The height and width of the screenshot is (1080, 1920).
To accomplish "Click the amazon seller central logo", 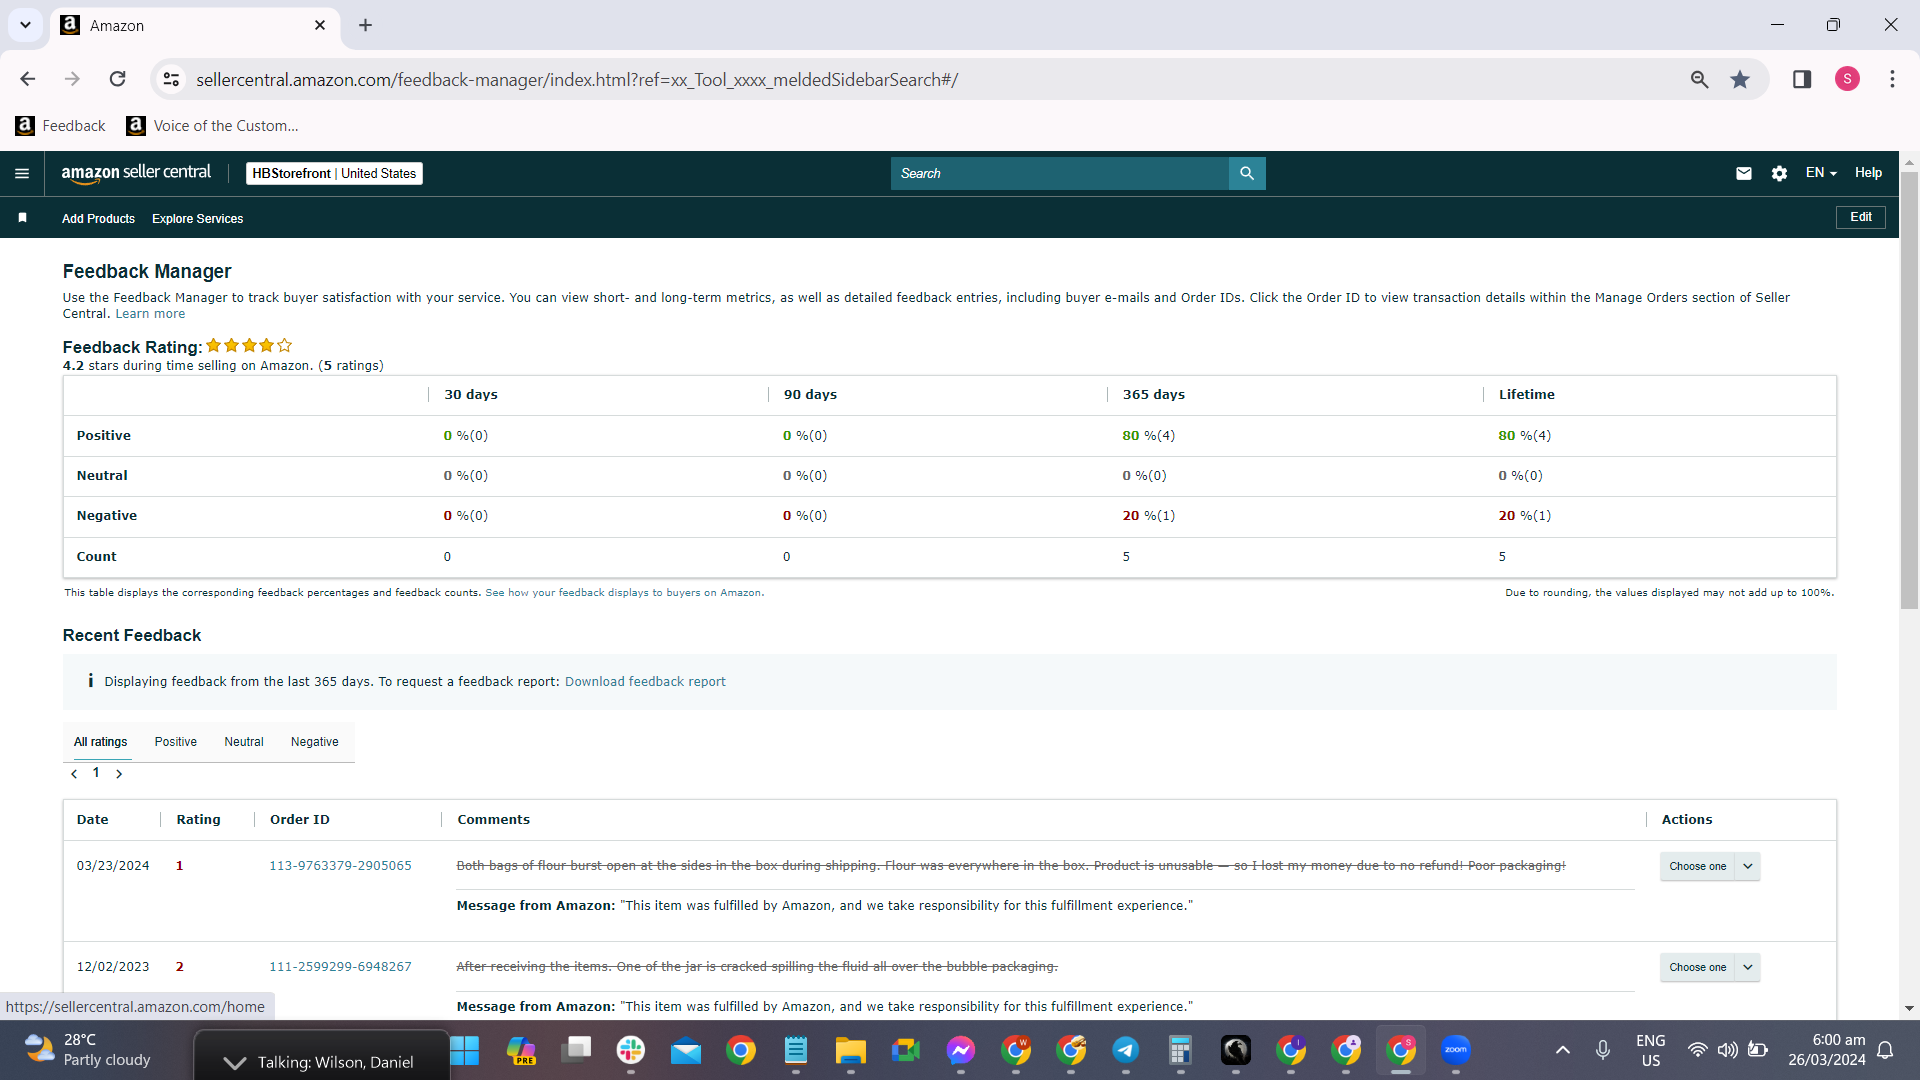I will (136, 173).
